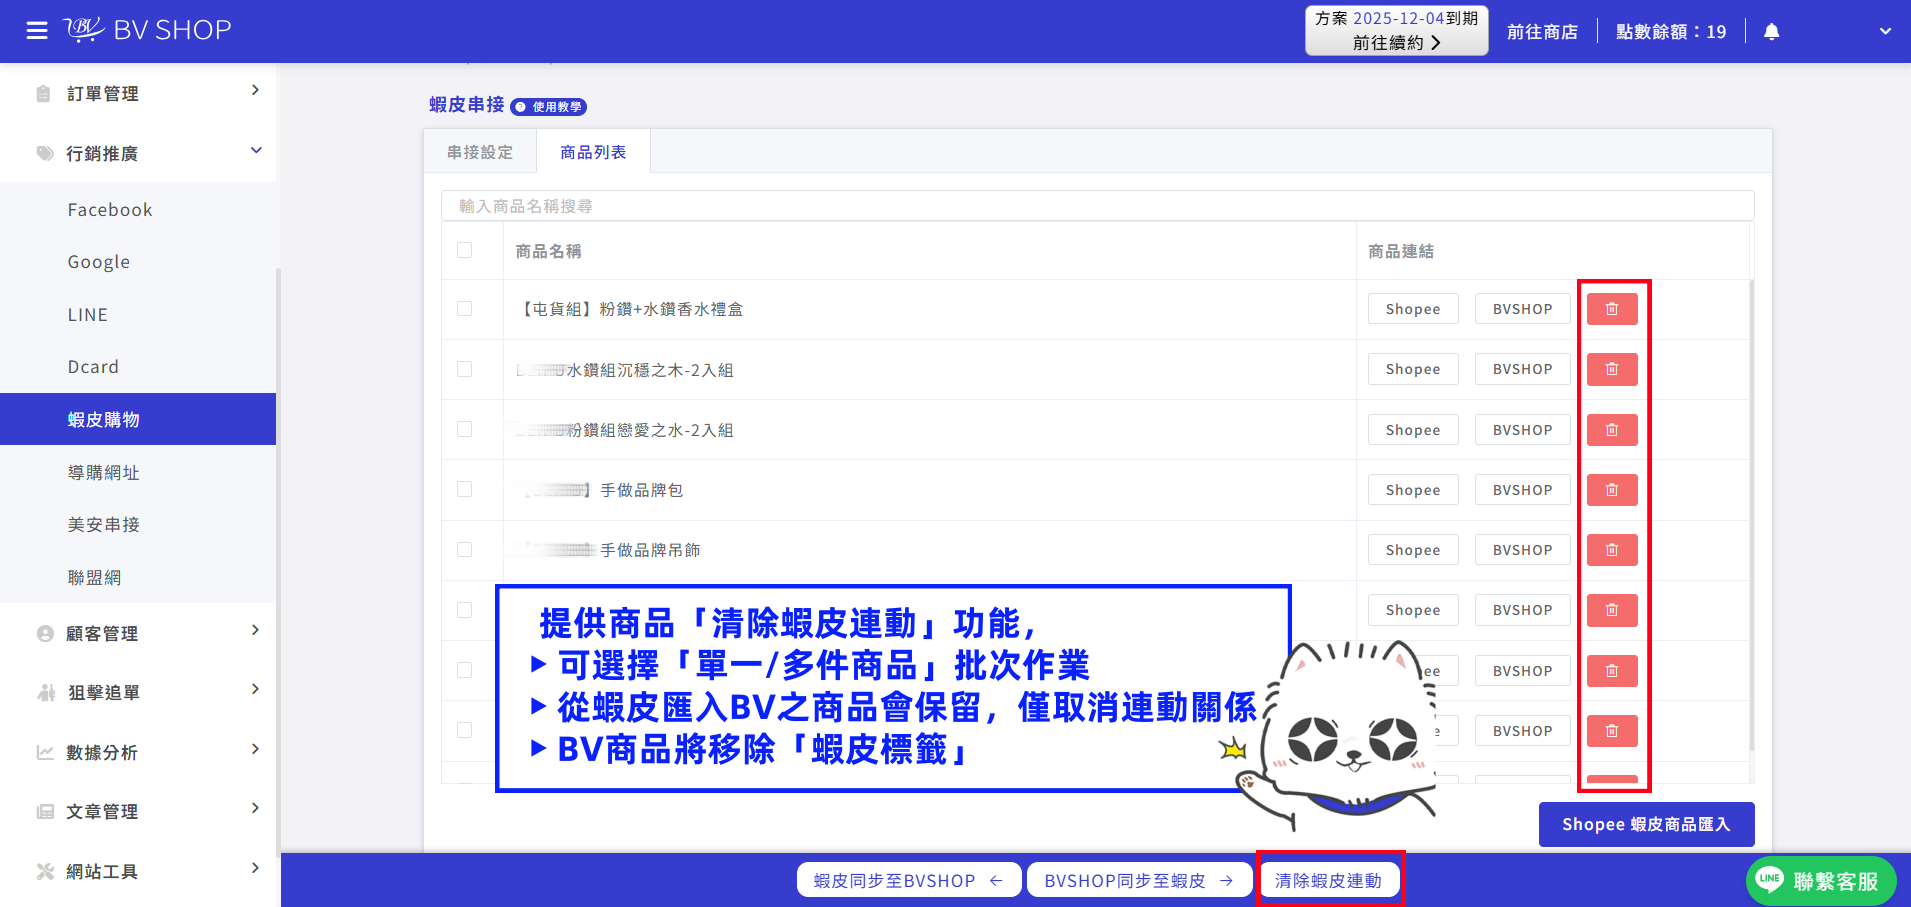Click the Shopee 蝦皮商品匯入 button
Viewport: 1911px width, 907px height.
[x=1646, y=825]
